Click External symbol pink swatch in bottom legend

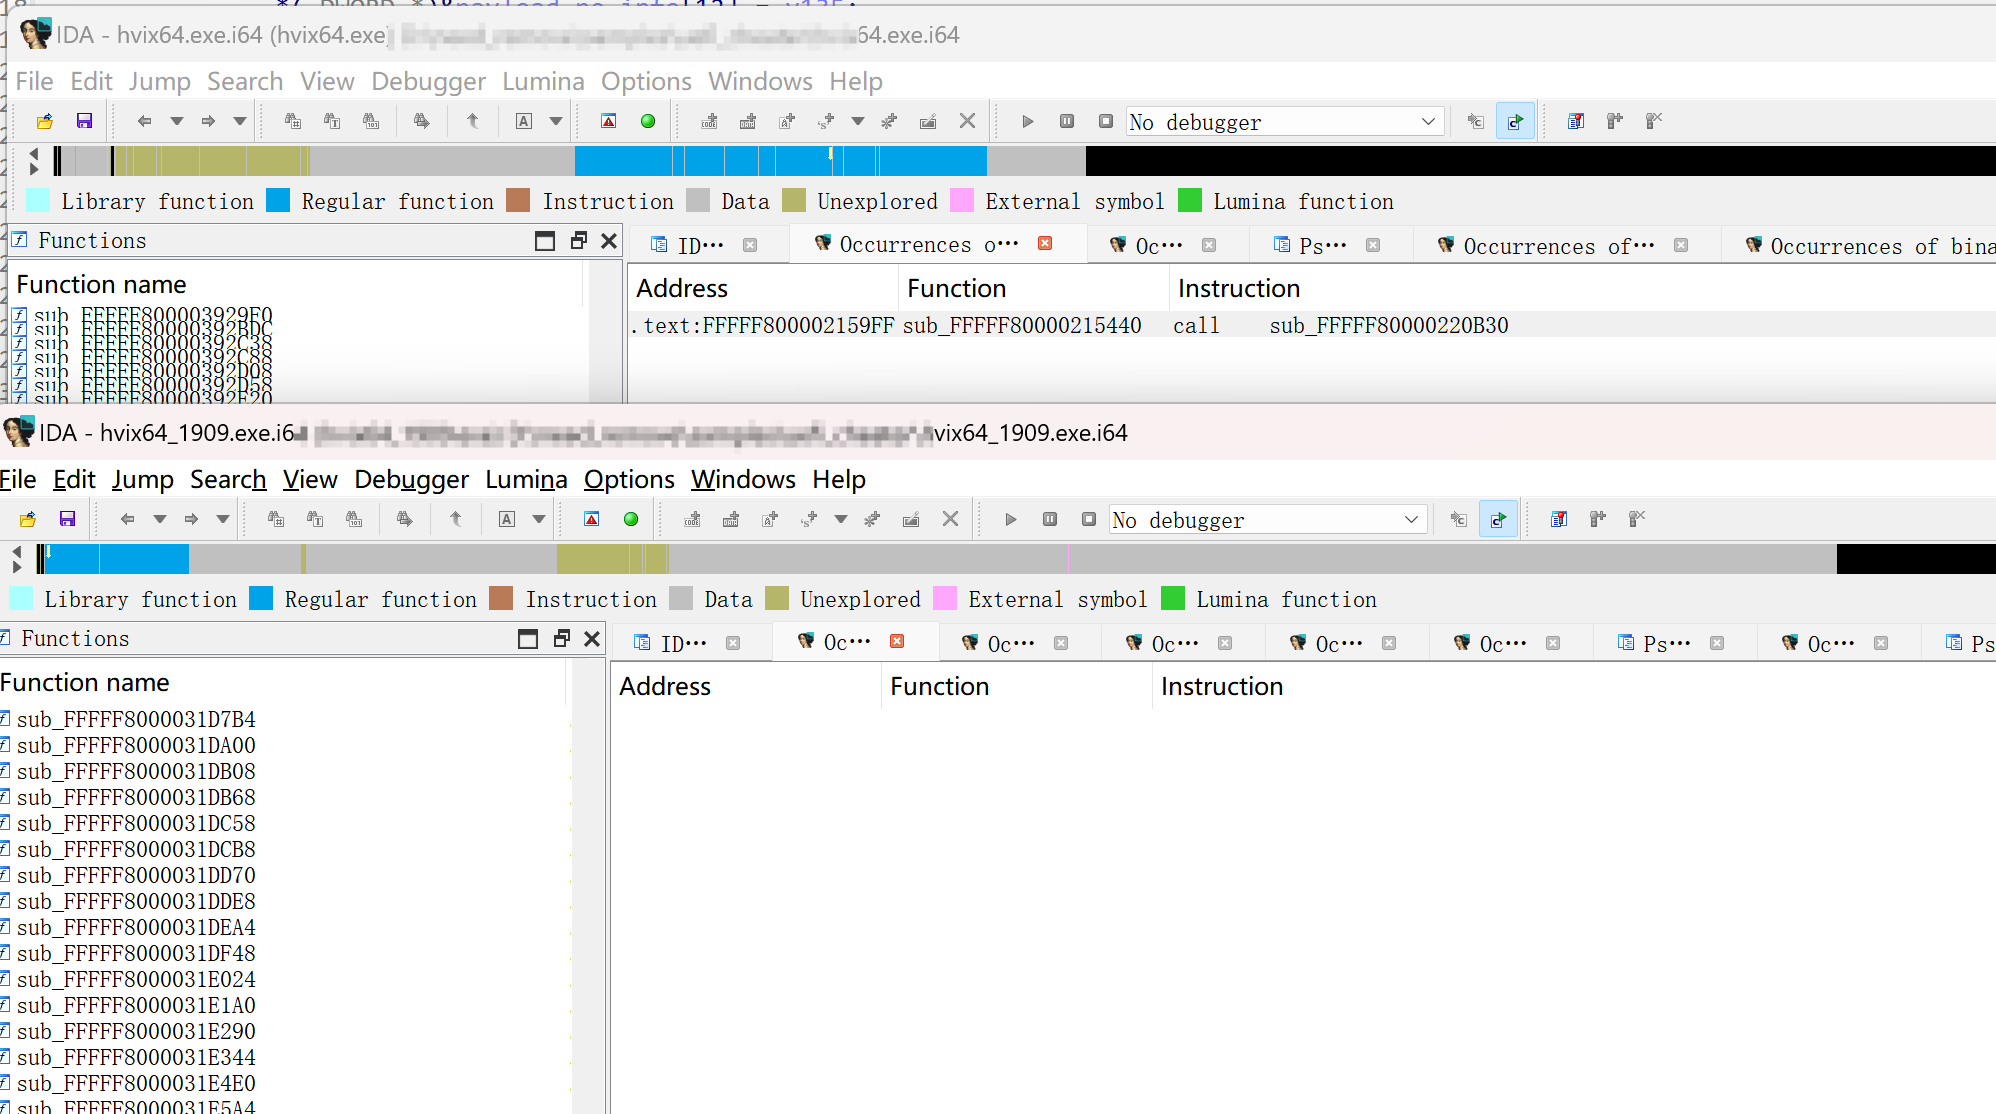(945, 598)
